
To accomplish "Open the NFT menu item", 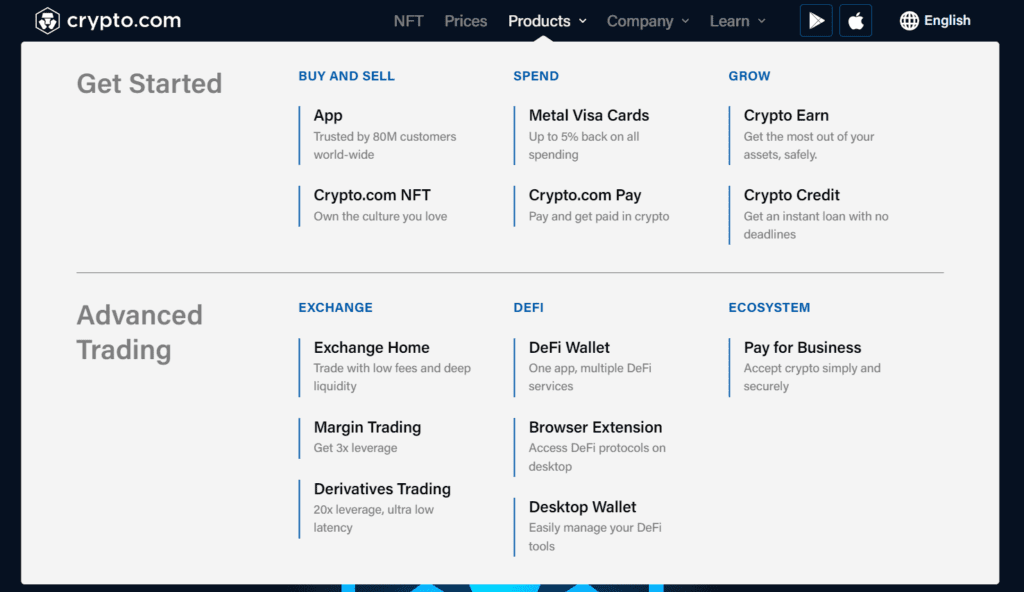I will [x=408, y=21].
